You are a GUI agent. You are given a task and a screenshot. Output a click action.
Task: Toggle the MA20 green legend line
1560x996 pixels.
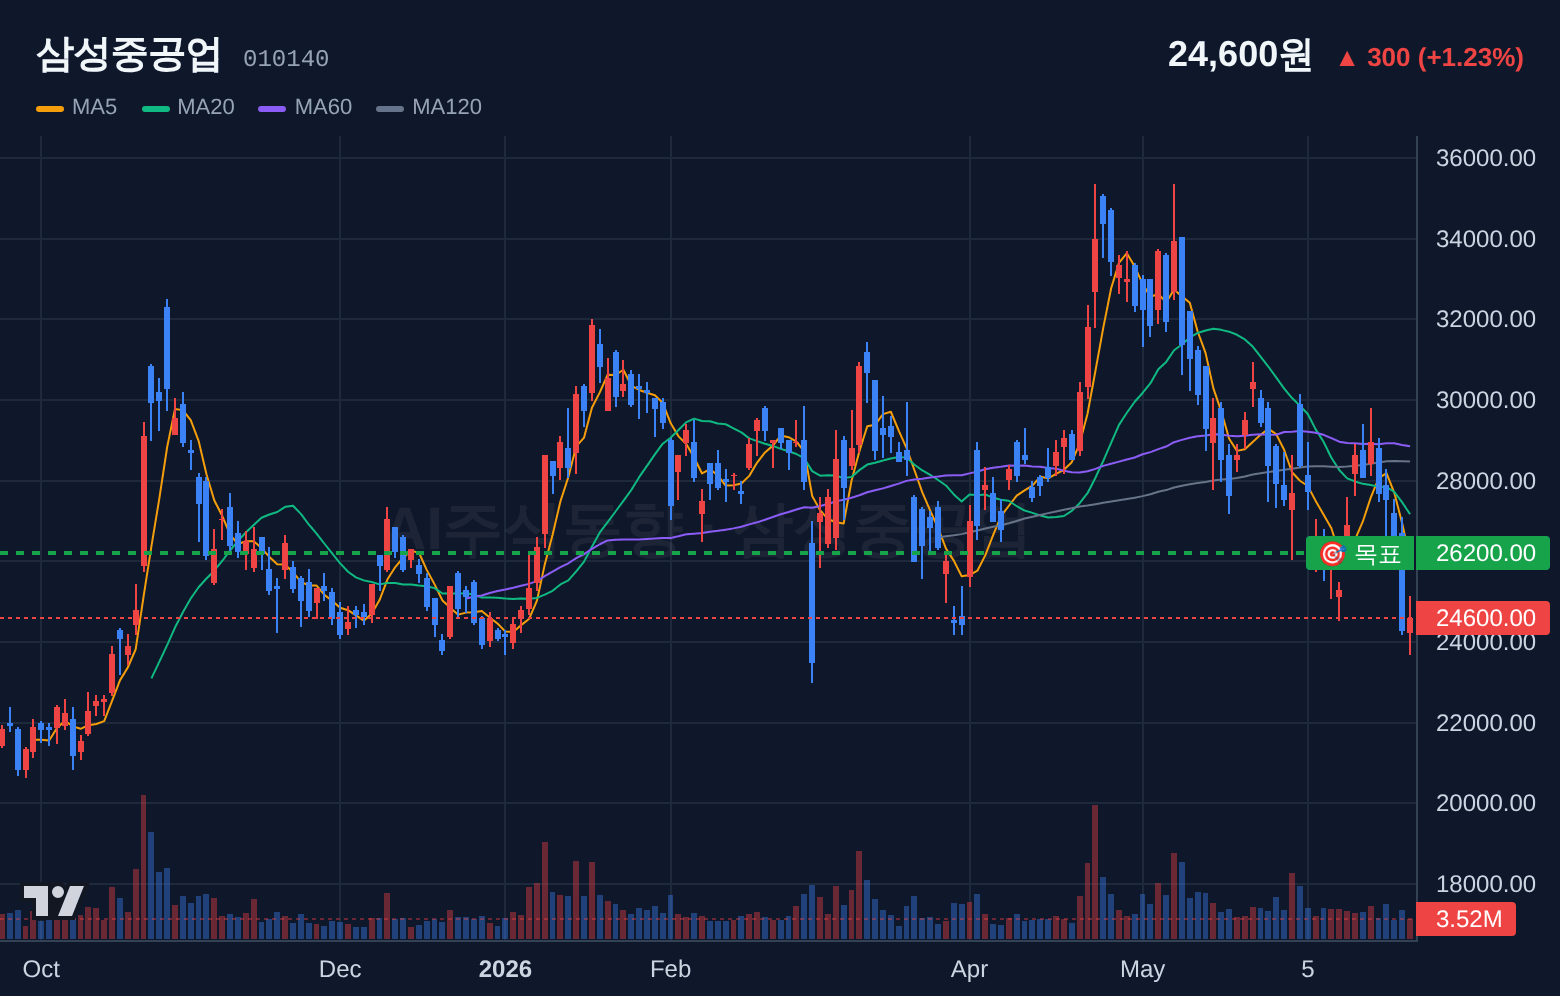[x=156, y=108]
